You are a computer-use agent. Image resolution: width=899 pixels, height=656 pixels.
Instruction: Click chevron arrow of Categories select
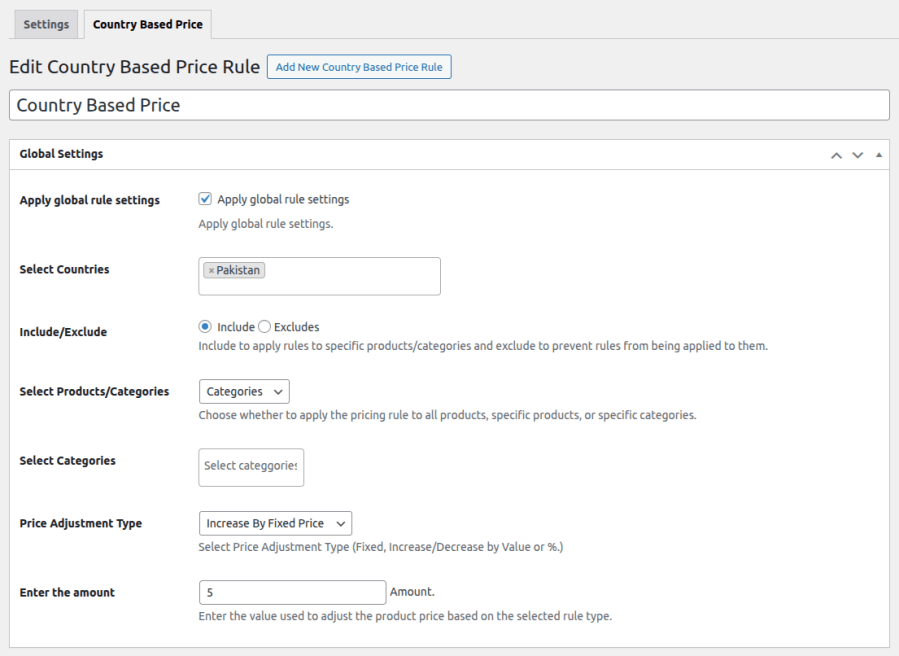tap(278, 392)
